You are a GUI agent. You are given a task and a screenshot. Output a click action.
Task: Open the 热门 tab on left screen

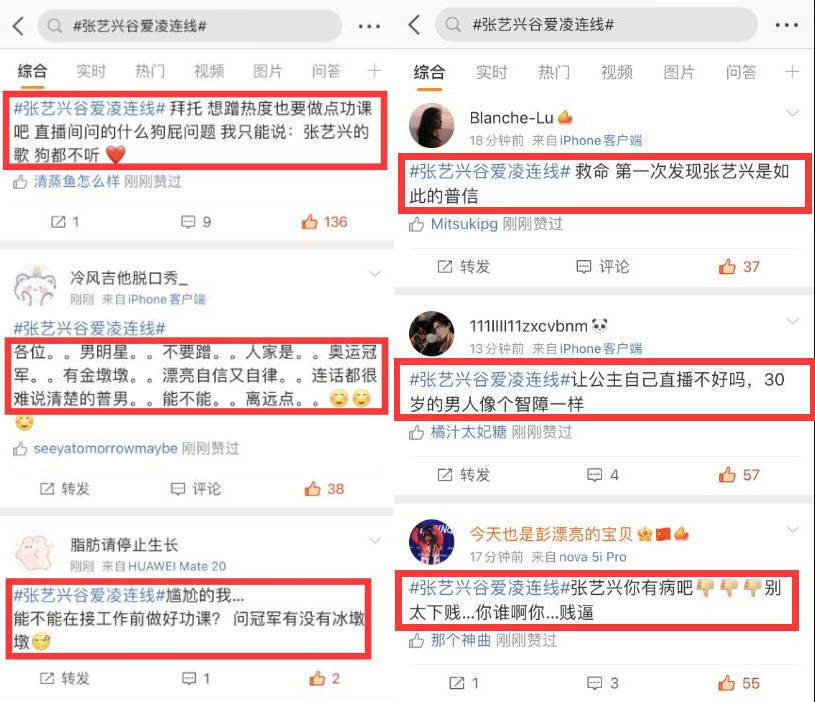(x=150, y=71)
